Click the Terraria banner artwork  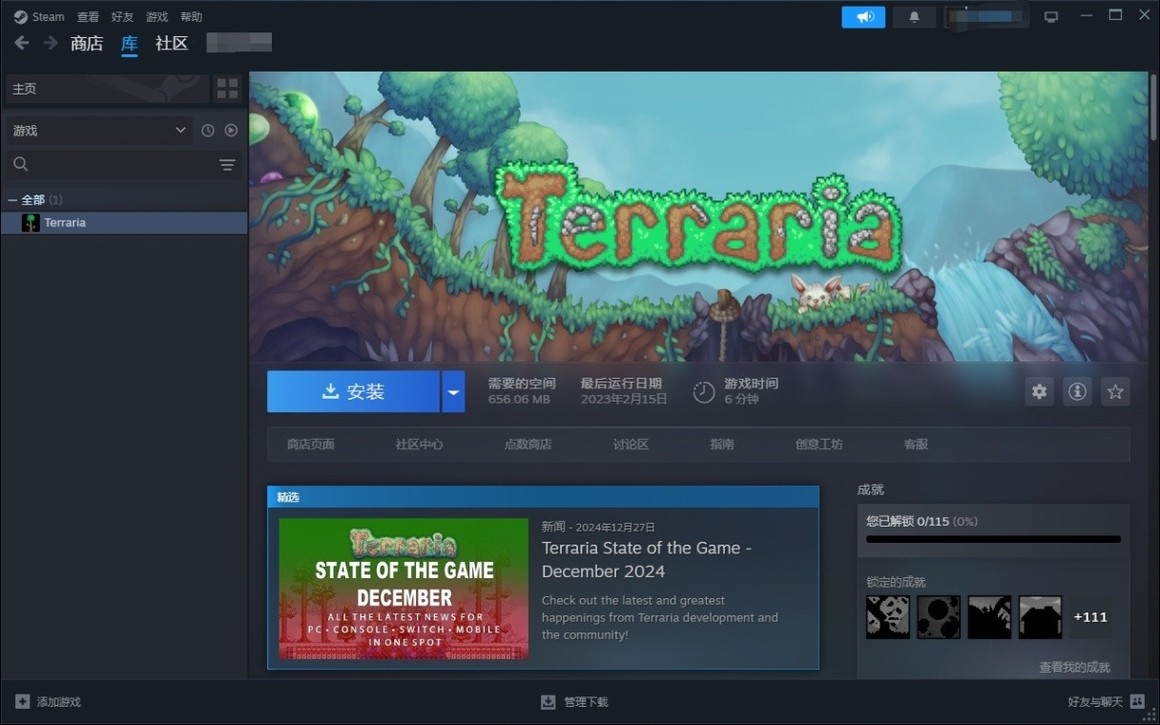[698, 217]
